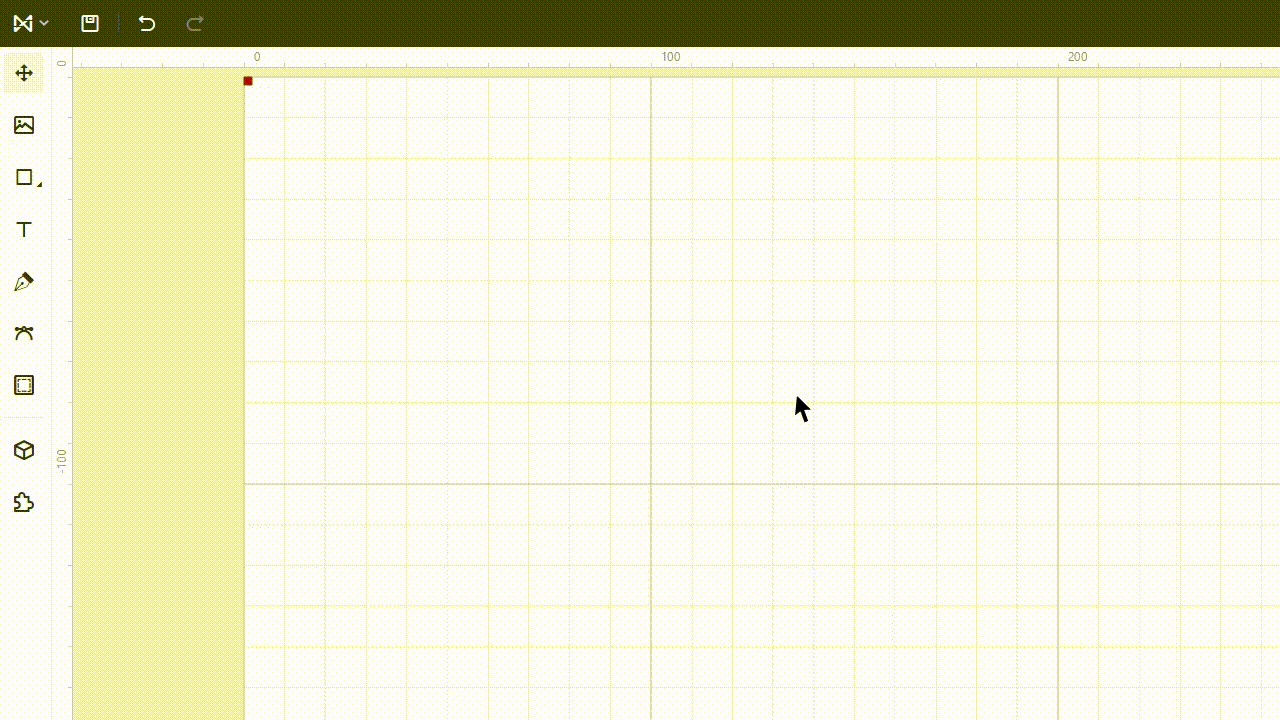
Task: Click the 100 mark on horizontal ruler
Action: [671, 57]
